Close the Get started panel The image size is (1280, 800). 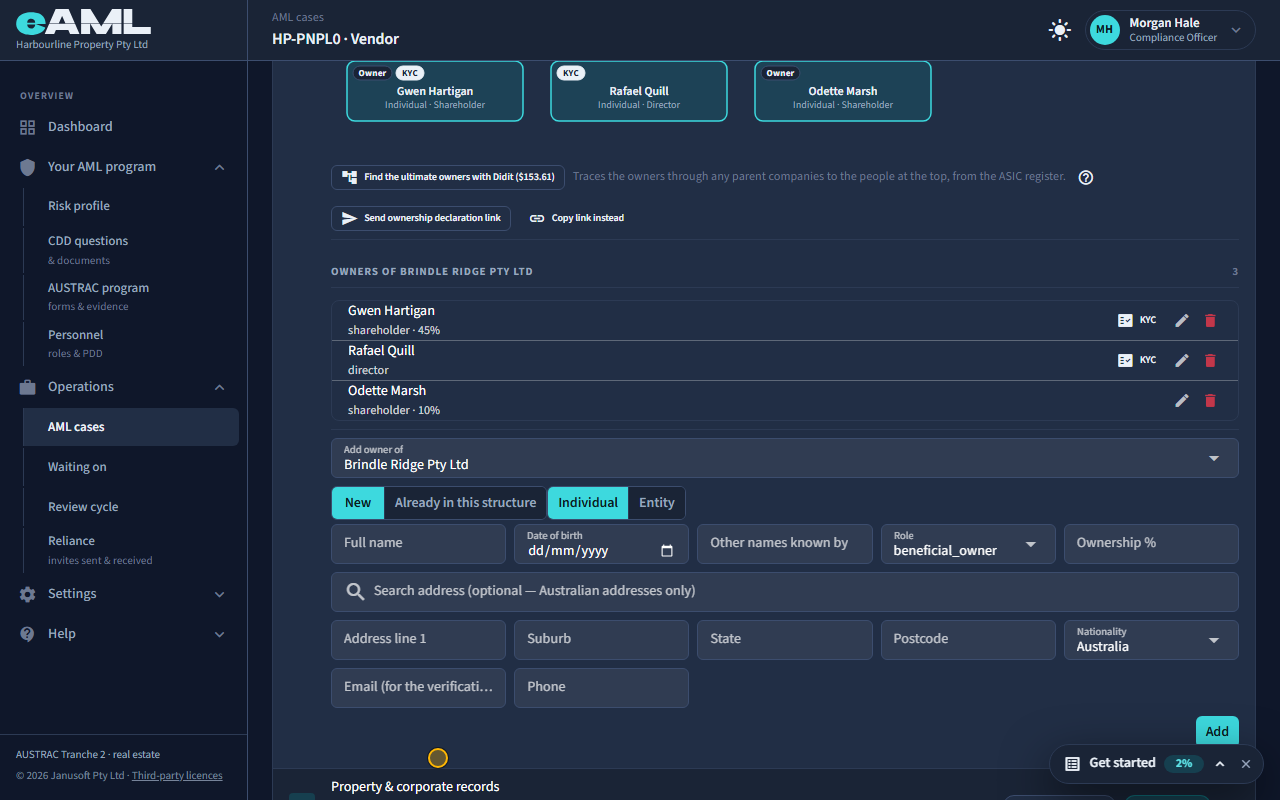1246,764
